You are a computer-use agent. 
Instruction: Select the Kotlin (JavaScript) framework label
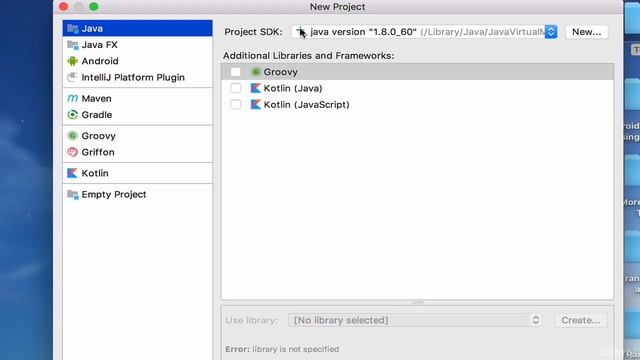click(x=307, y=104)
